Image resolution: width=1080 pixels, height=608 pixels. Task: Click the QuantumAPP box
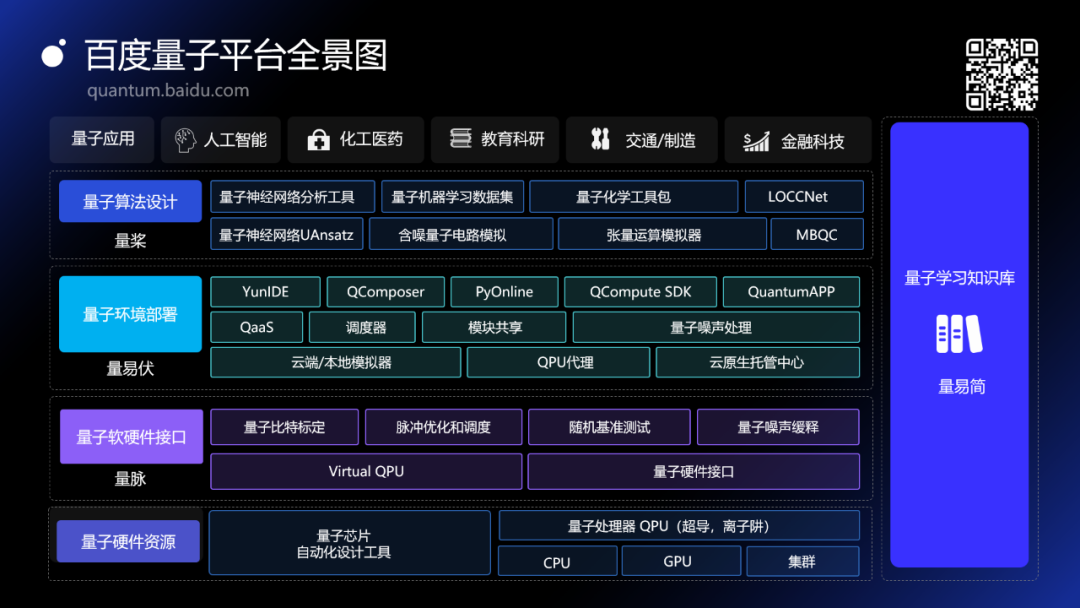(x=791, y=292)
